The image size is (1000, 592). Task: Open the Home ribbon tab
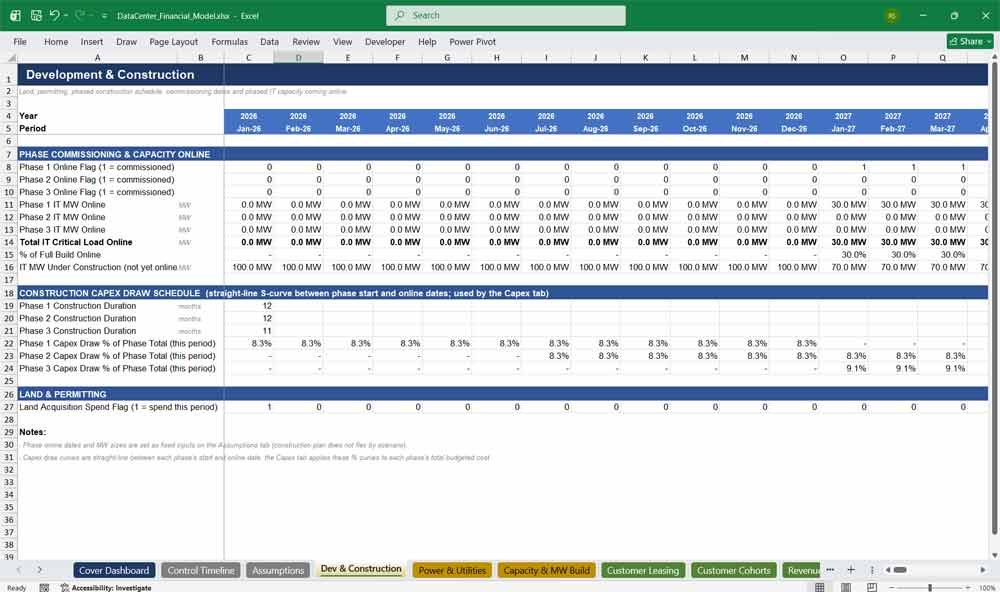56,41
